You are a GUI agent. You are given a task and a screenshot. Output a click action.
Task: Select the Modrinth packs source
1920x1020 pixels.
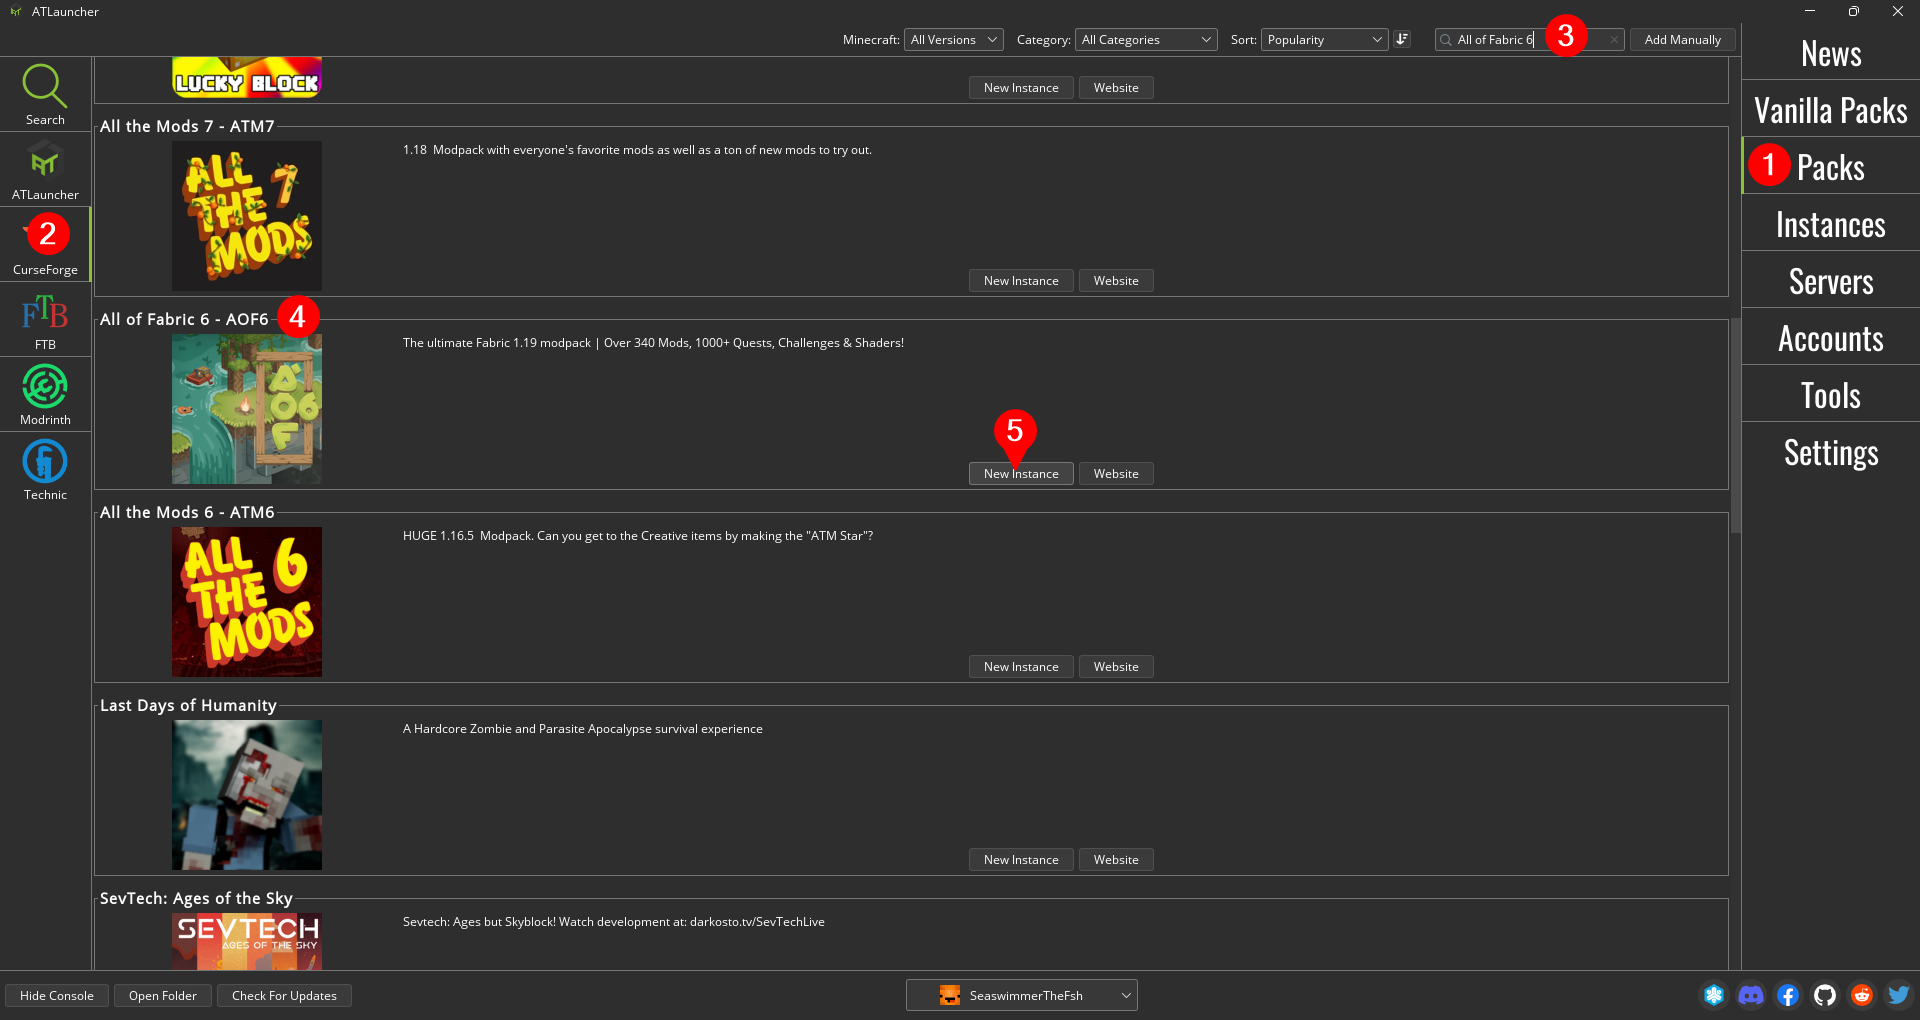[x=45, y=395]
